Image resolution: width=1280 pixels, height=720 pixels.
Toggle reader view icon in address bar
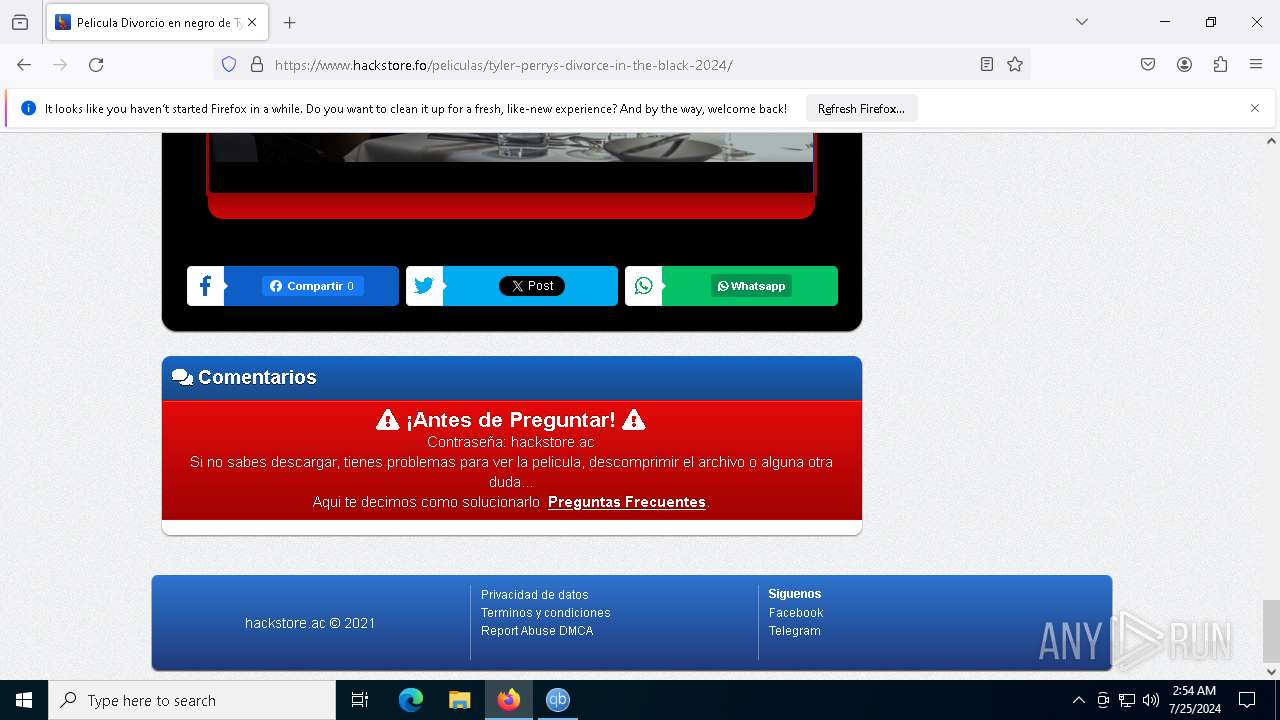tap(987, 64)
